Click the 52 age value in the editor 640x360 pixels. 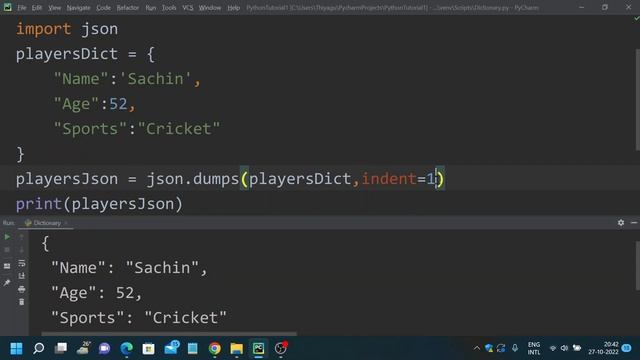pos(118,104)
